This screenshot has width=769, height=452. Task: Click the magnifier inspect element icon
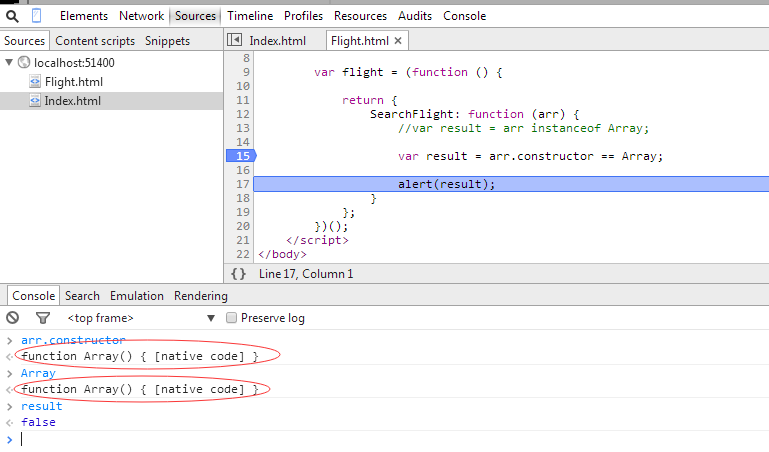point(12,16)
